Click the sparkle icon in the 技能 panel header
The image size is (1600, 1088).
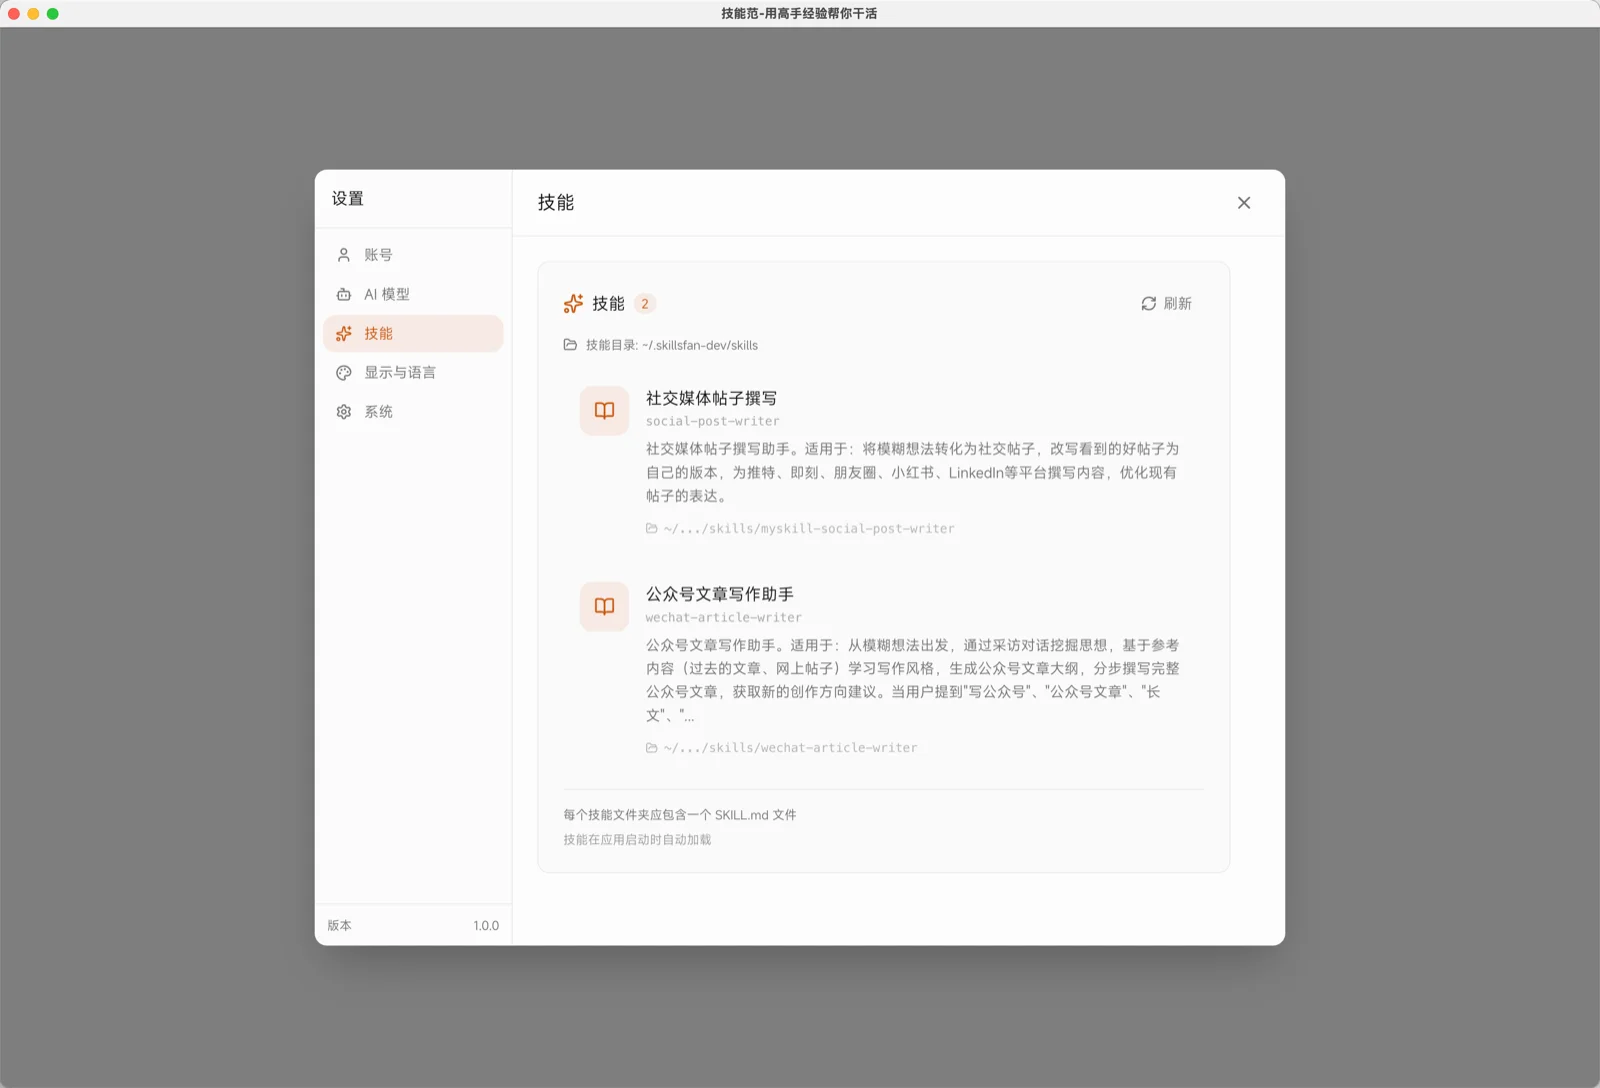[x=573, y=303]
